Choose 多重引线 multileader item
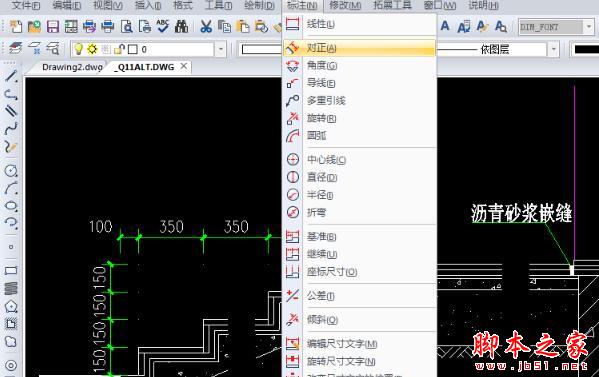The image size is (599, 377). 359,101
